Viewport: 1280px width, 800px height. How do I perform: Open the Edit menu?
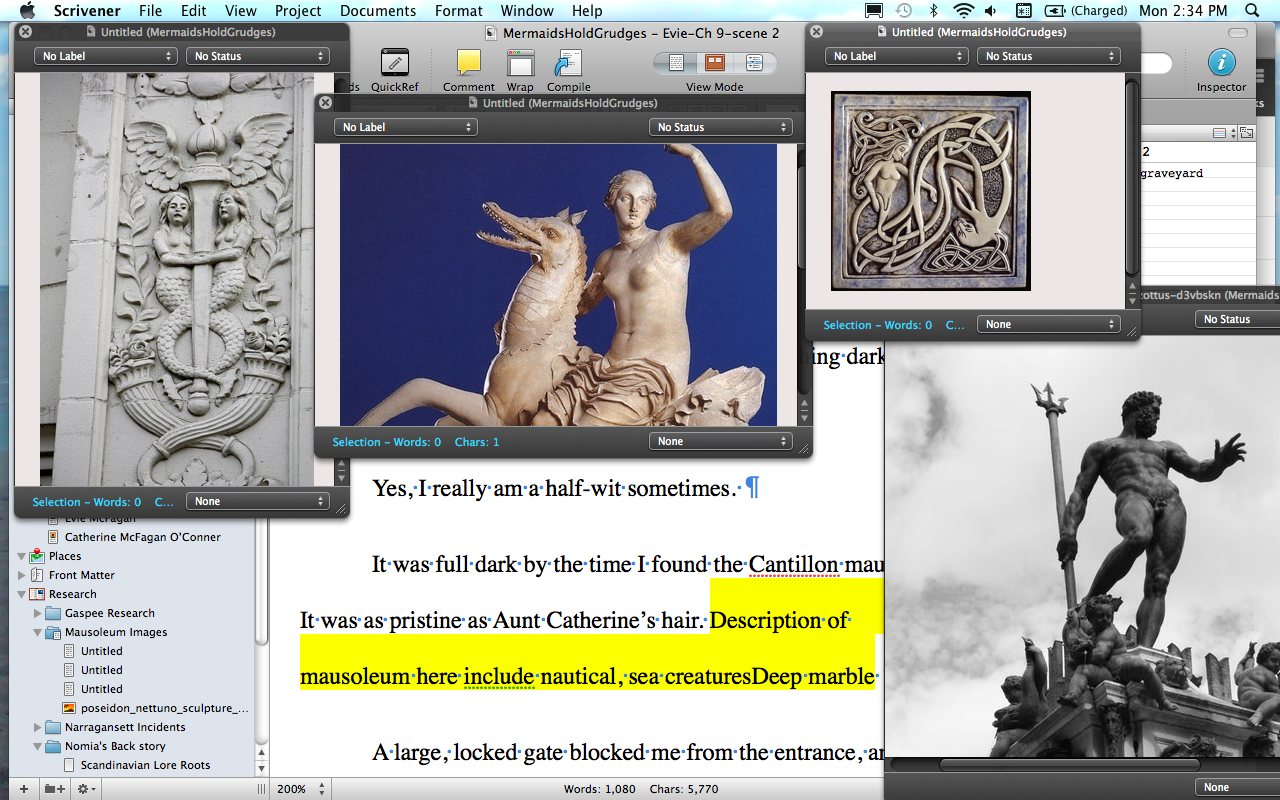point(194,11)
